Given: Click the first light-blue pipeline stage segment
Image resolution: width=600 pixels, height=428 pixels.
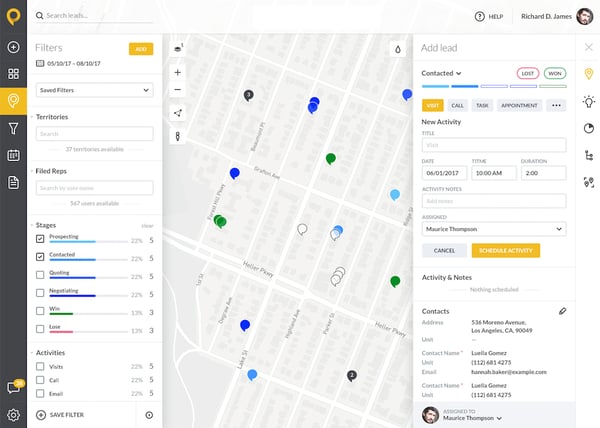Looking at the screenshot, I should click(x=435, y=86).
